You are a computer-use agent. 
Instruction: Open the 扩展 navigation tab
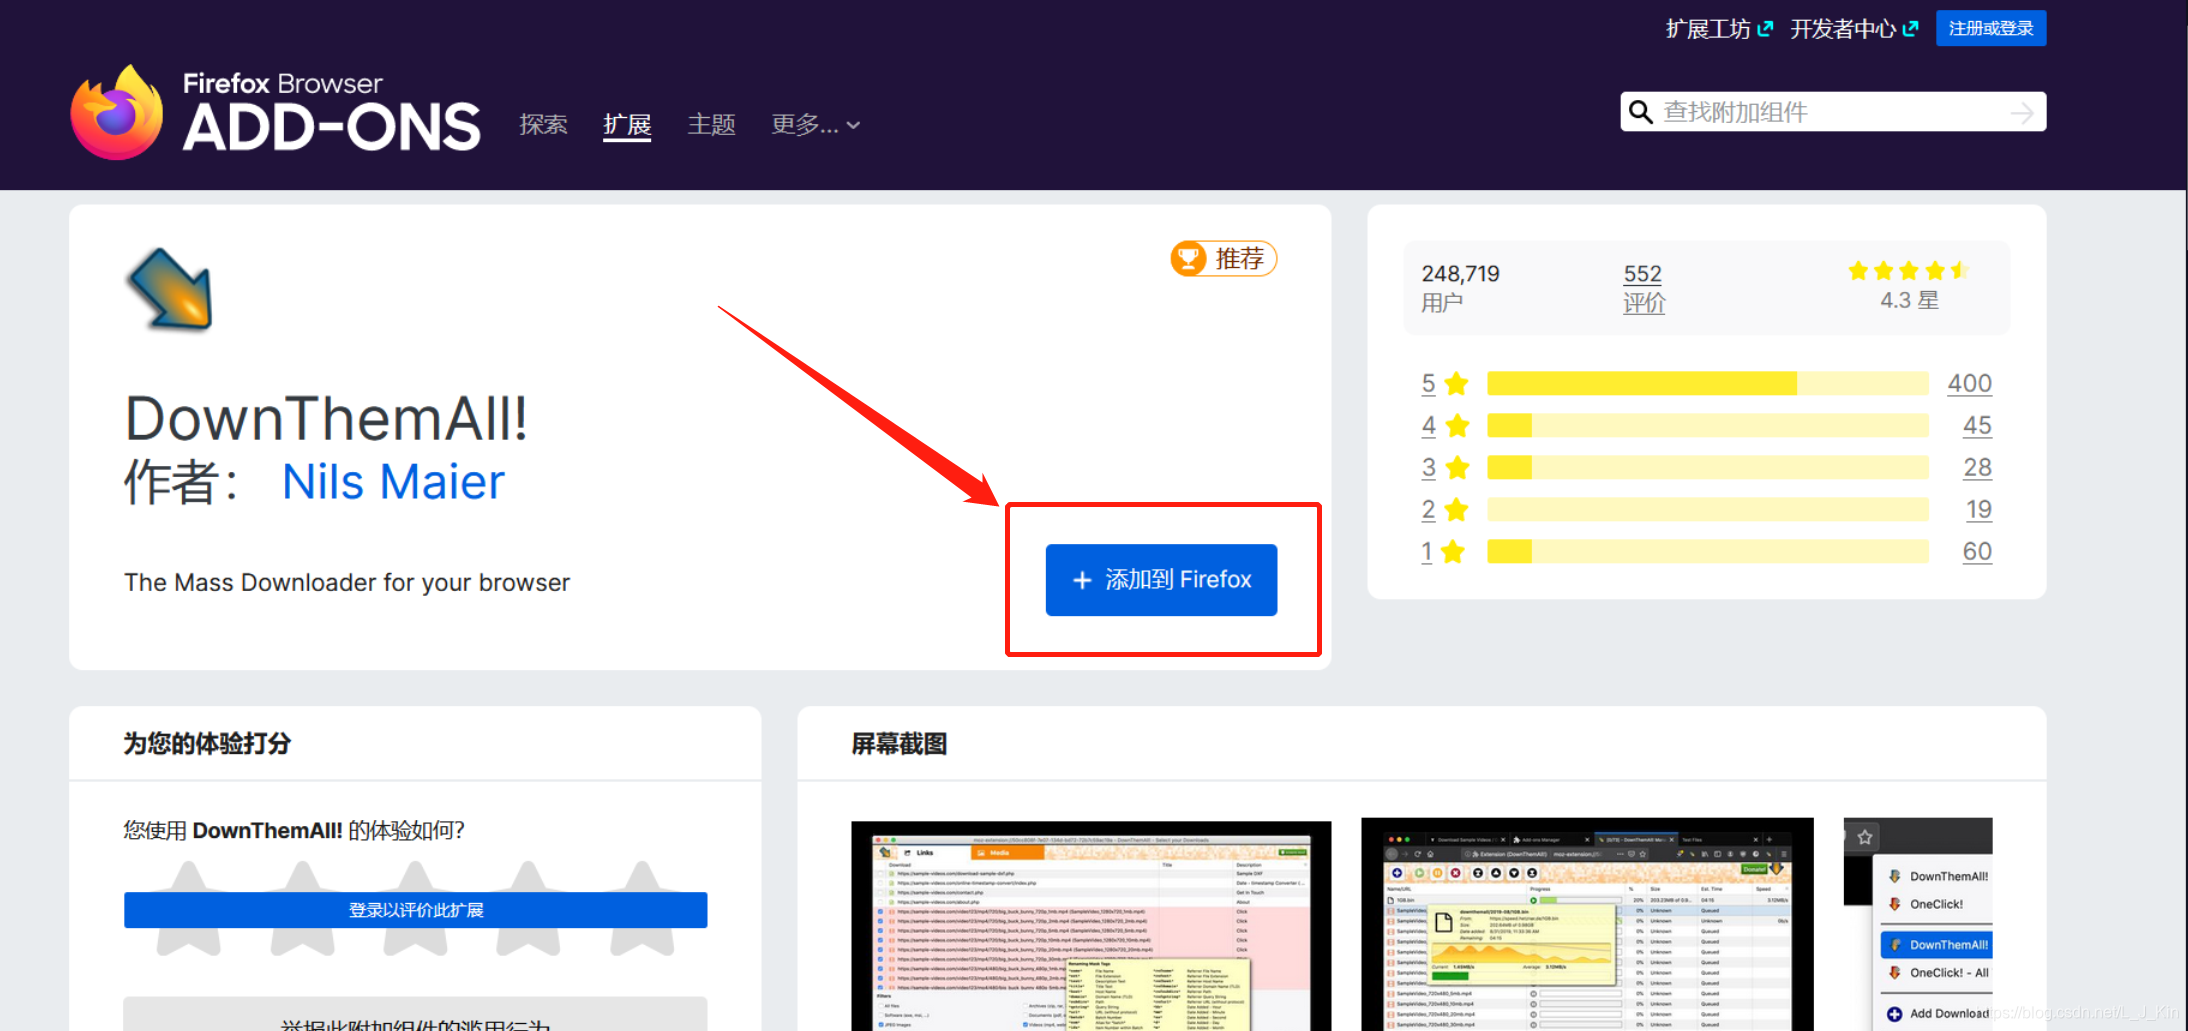(627, 124)
